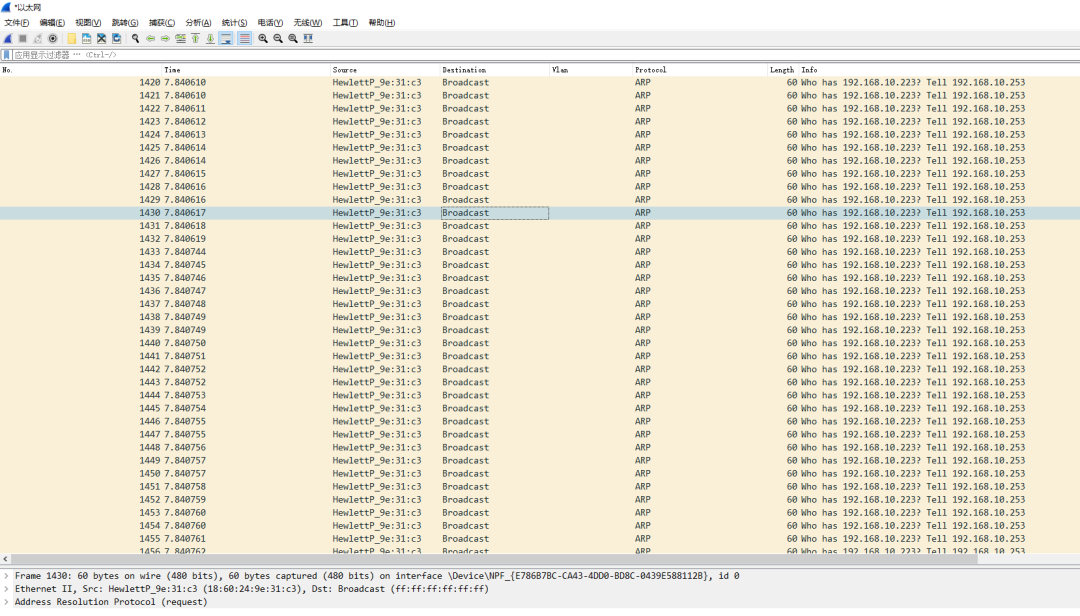This screenshot has width=1080, height=616.
Task: Click the display filter input field
Action: (x=544, y=54)
